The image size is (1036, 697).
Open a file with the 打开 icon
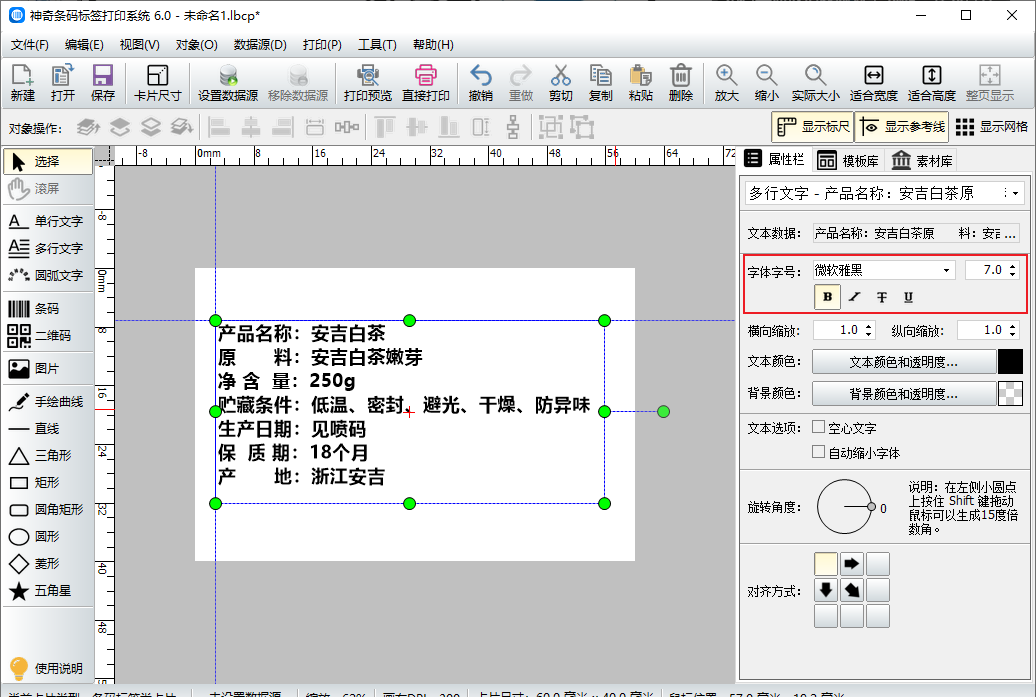click(x=63, y=83)
